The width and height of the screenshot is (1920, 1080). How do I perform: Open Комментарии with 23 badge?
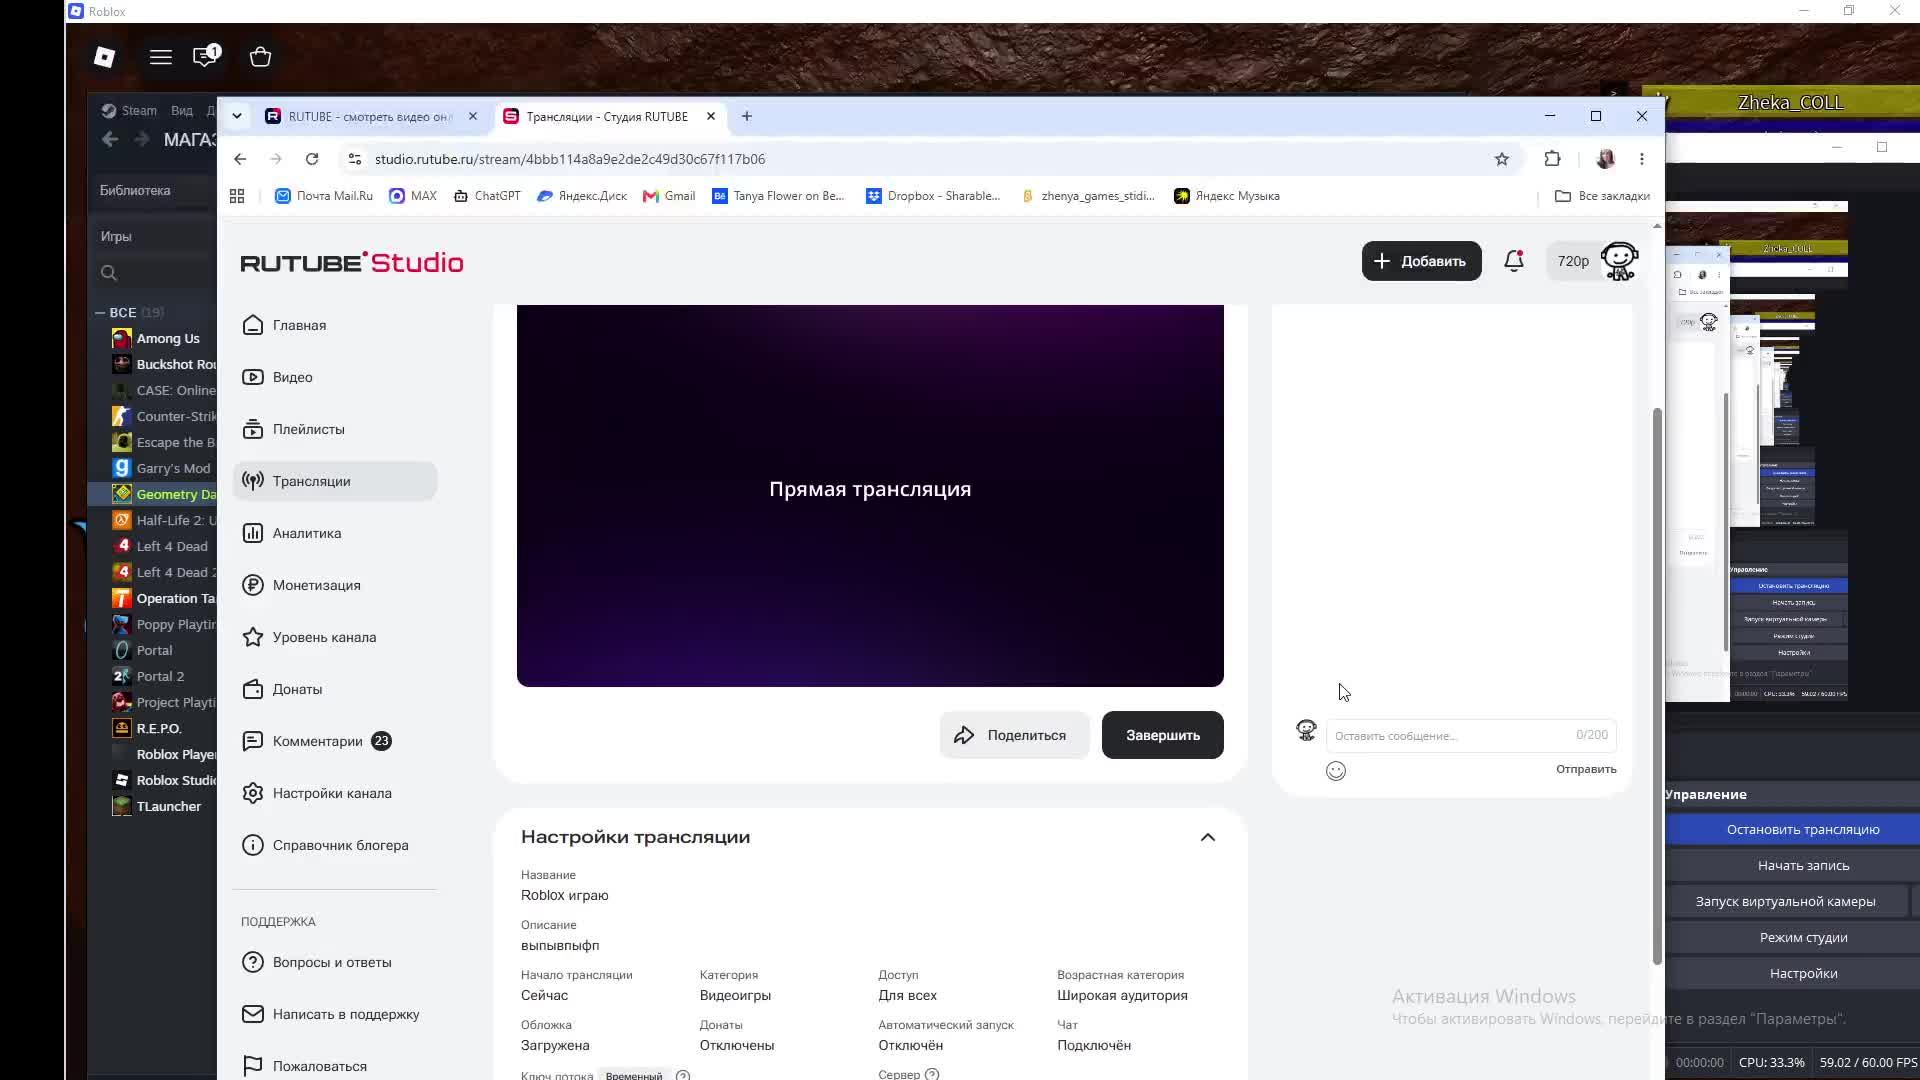334,741
